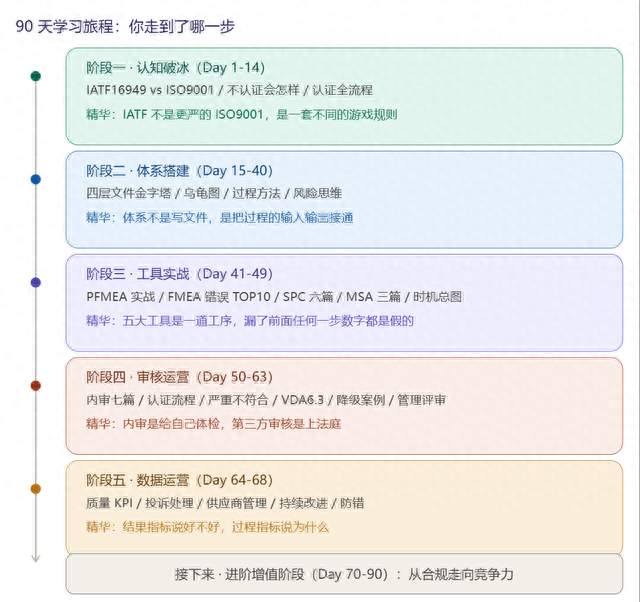Click the dark red timeline dot for stage four
This screenshot has height=602, width=640.
coord(36,386)
